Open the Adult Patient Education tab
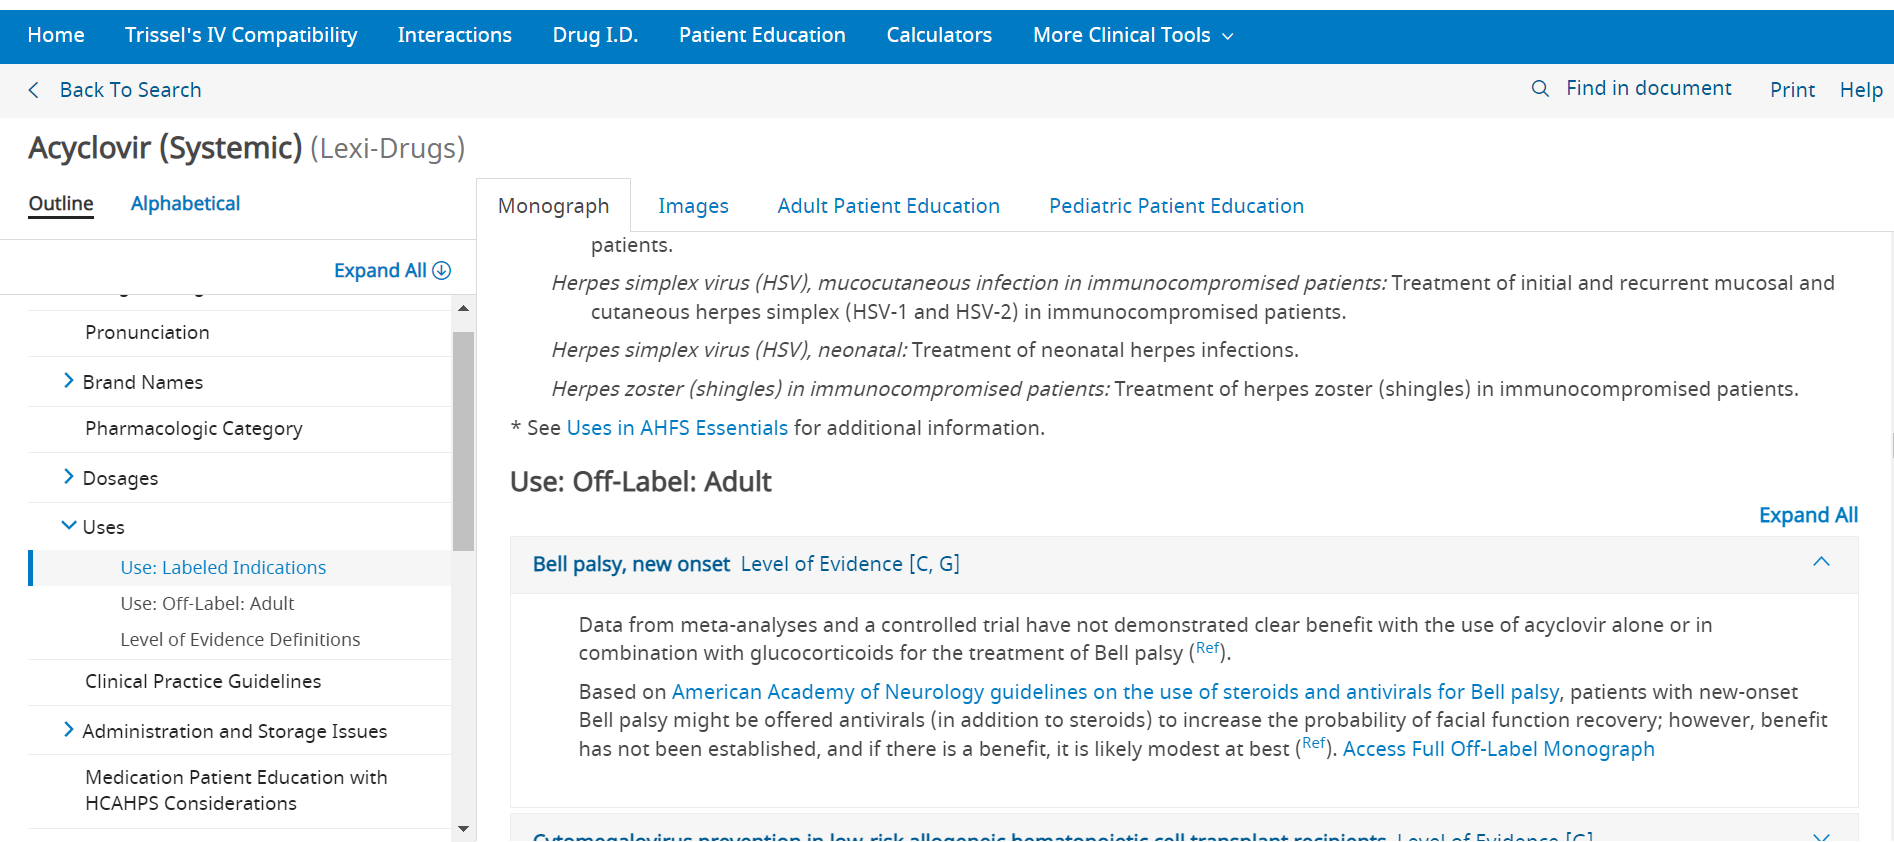 pyautogui.click(x=888, y=206)
